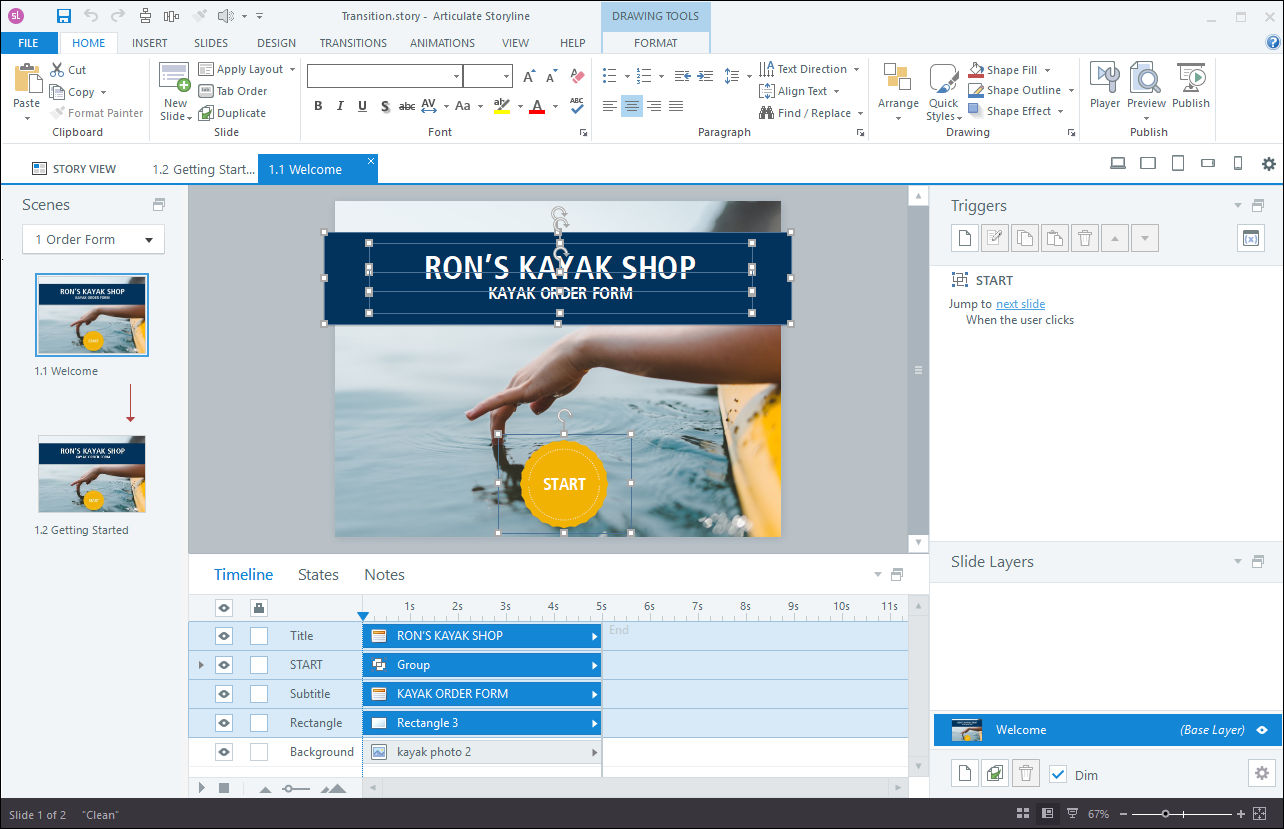Lock the Title layer in the timeline
The image size is (1284, 829).
[257, 635]
